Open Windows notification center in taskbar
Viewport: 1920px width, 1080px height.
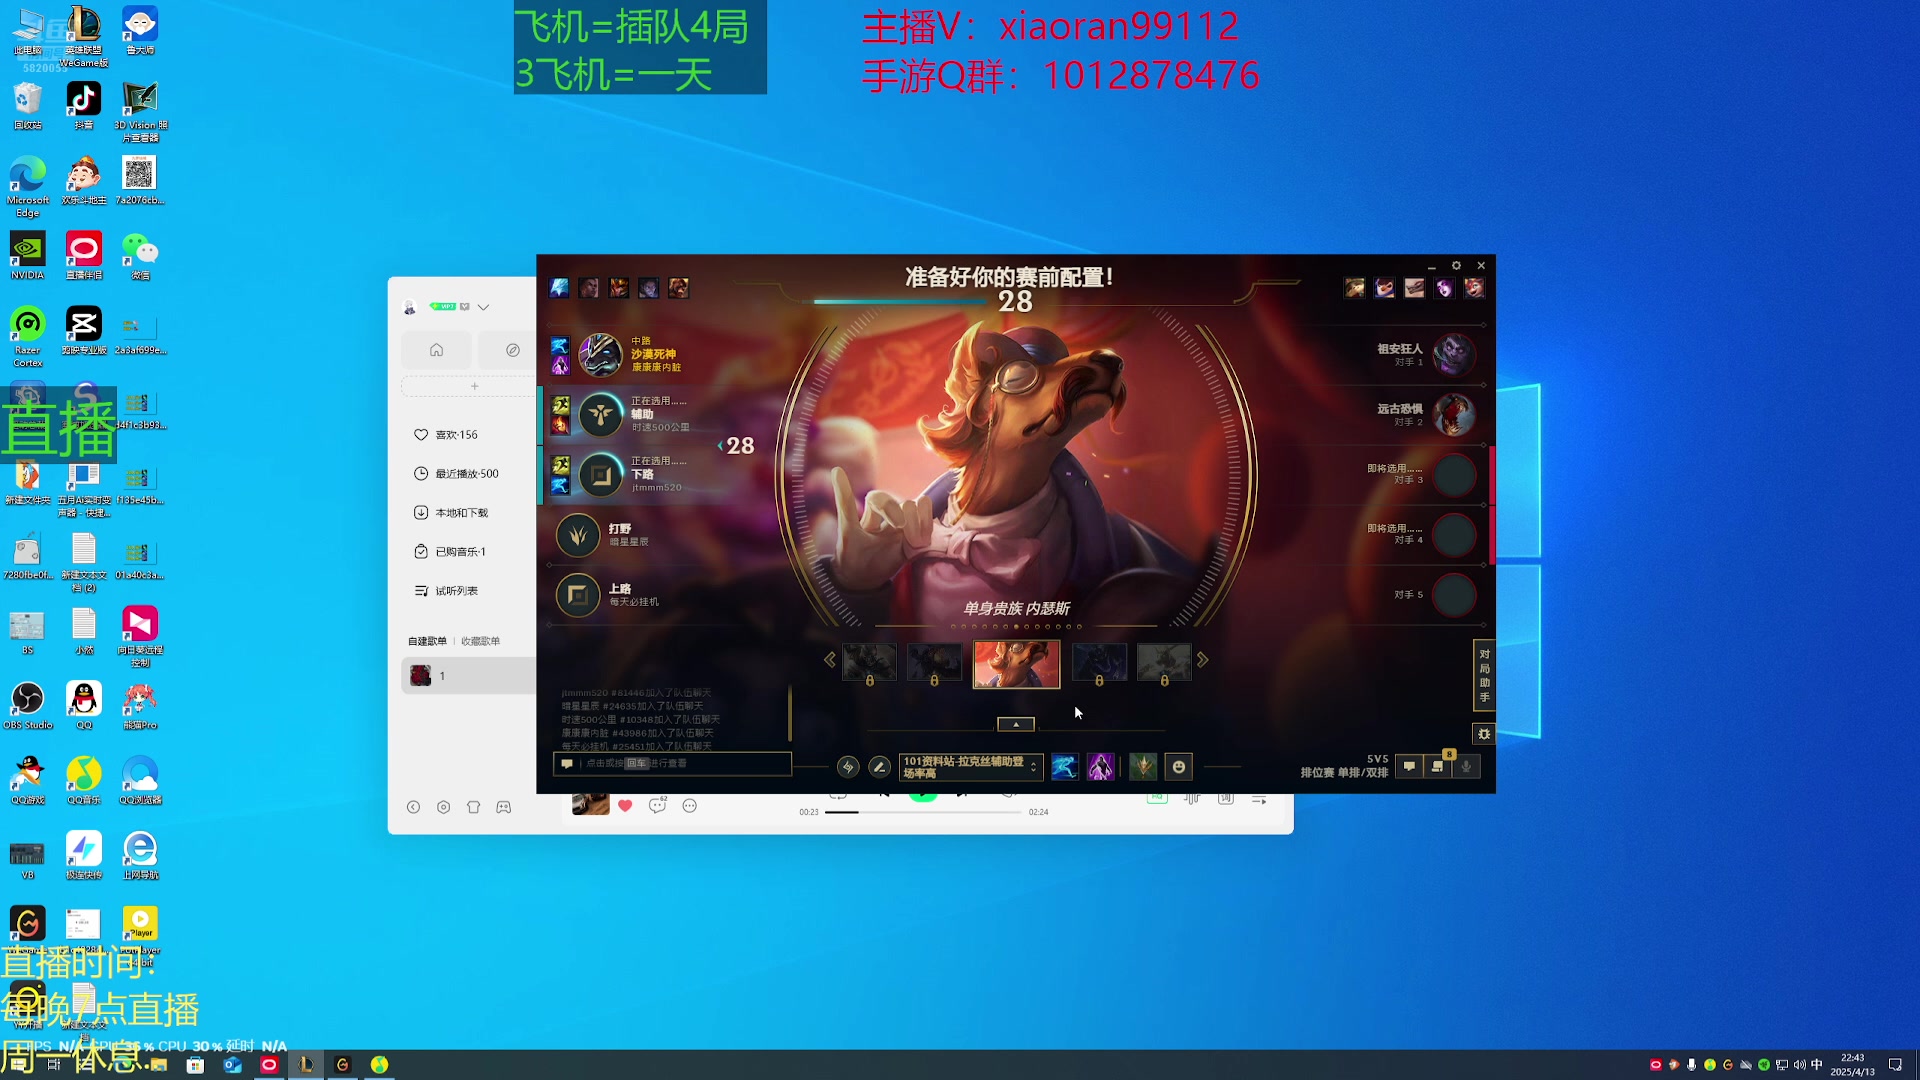coord(1894,1065)
